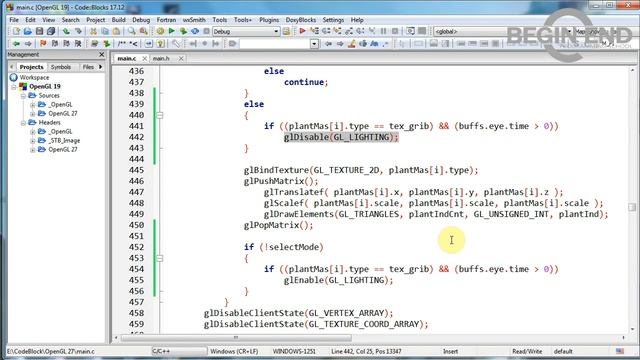Open the Build menu
The image size is (640, 360).
tap(118, 20)
